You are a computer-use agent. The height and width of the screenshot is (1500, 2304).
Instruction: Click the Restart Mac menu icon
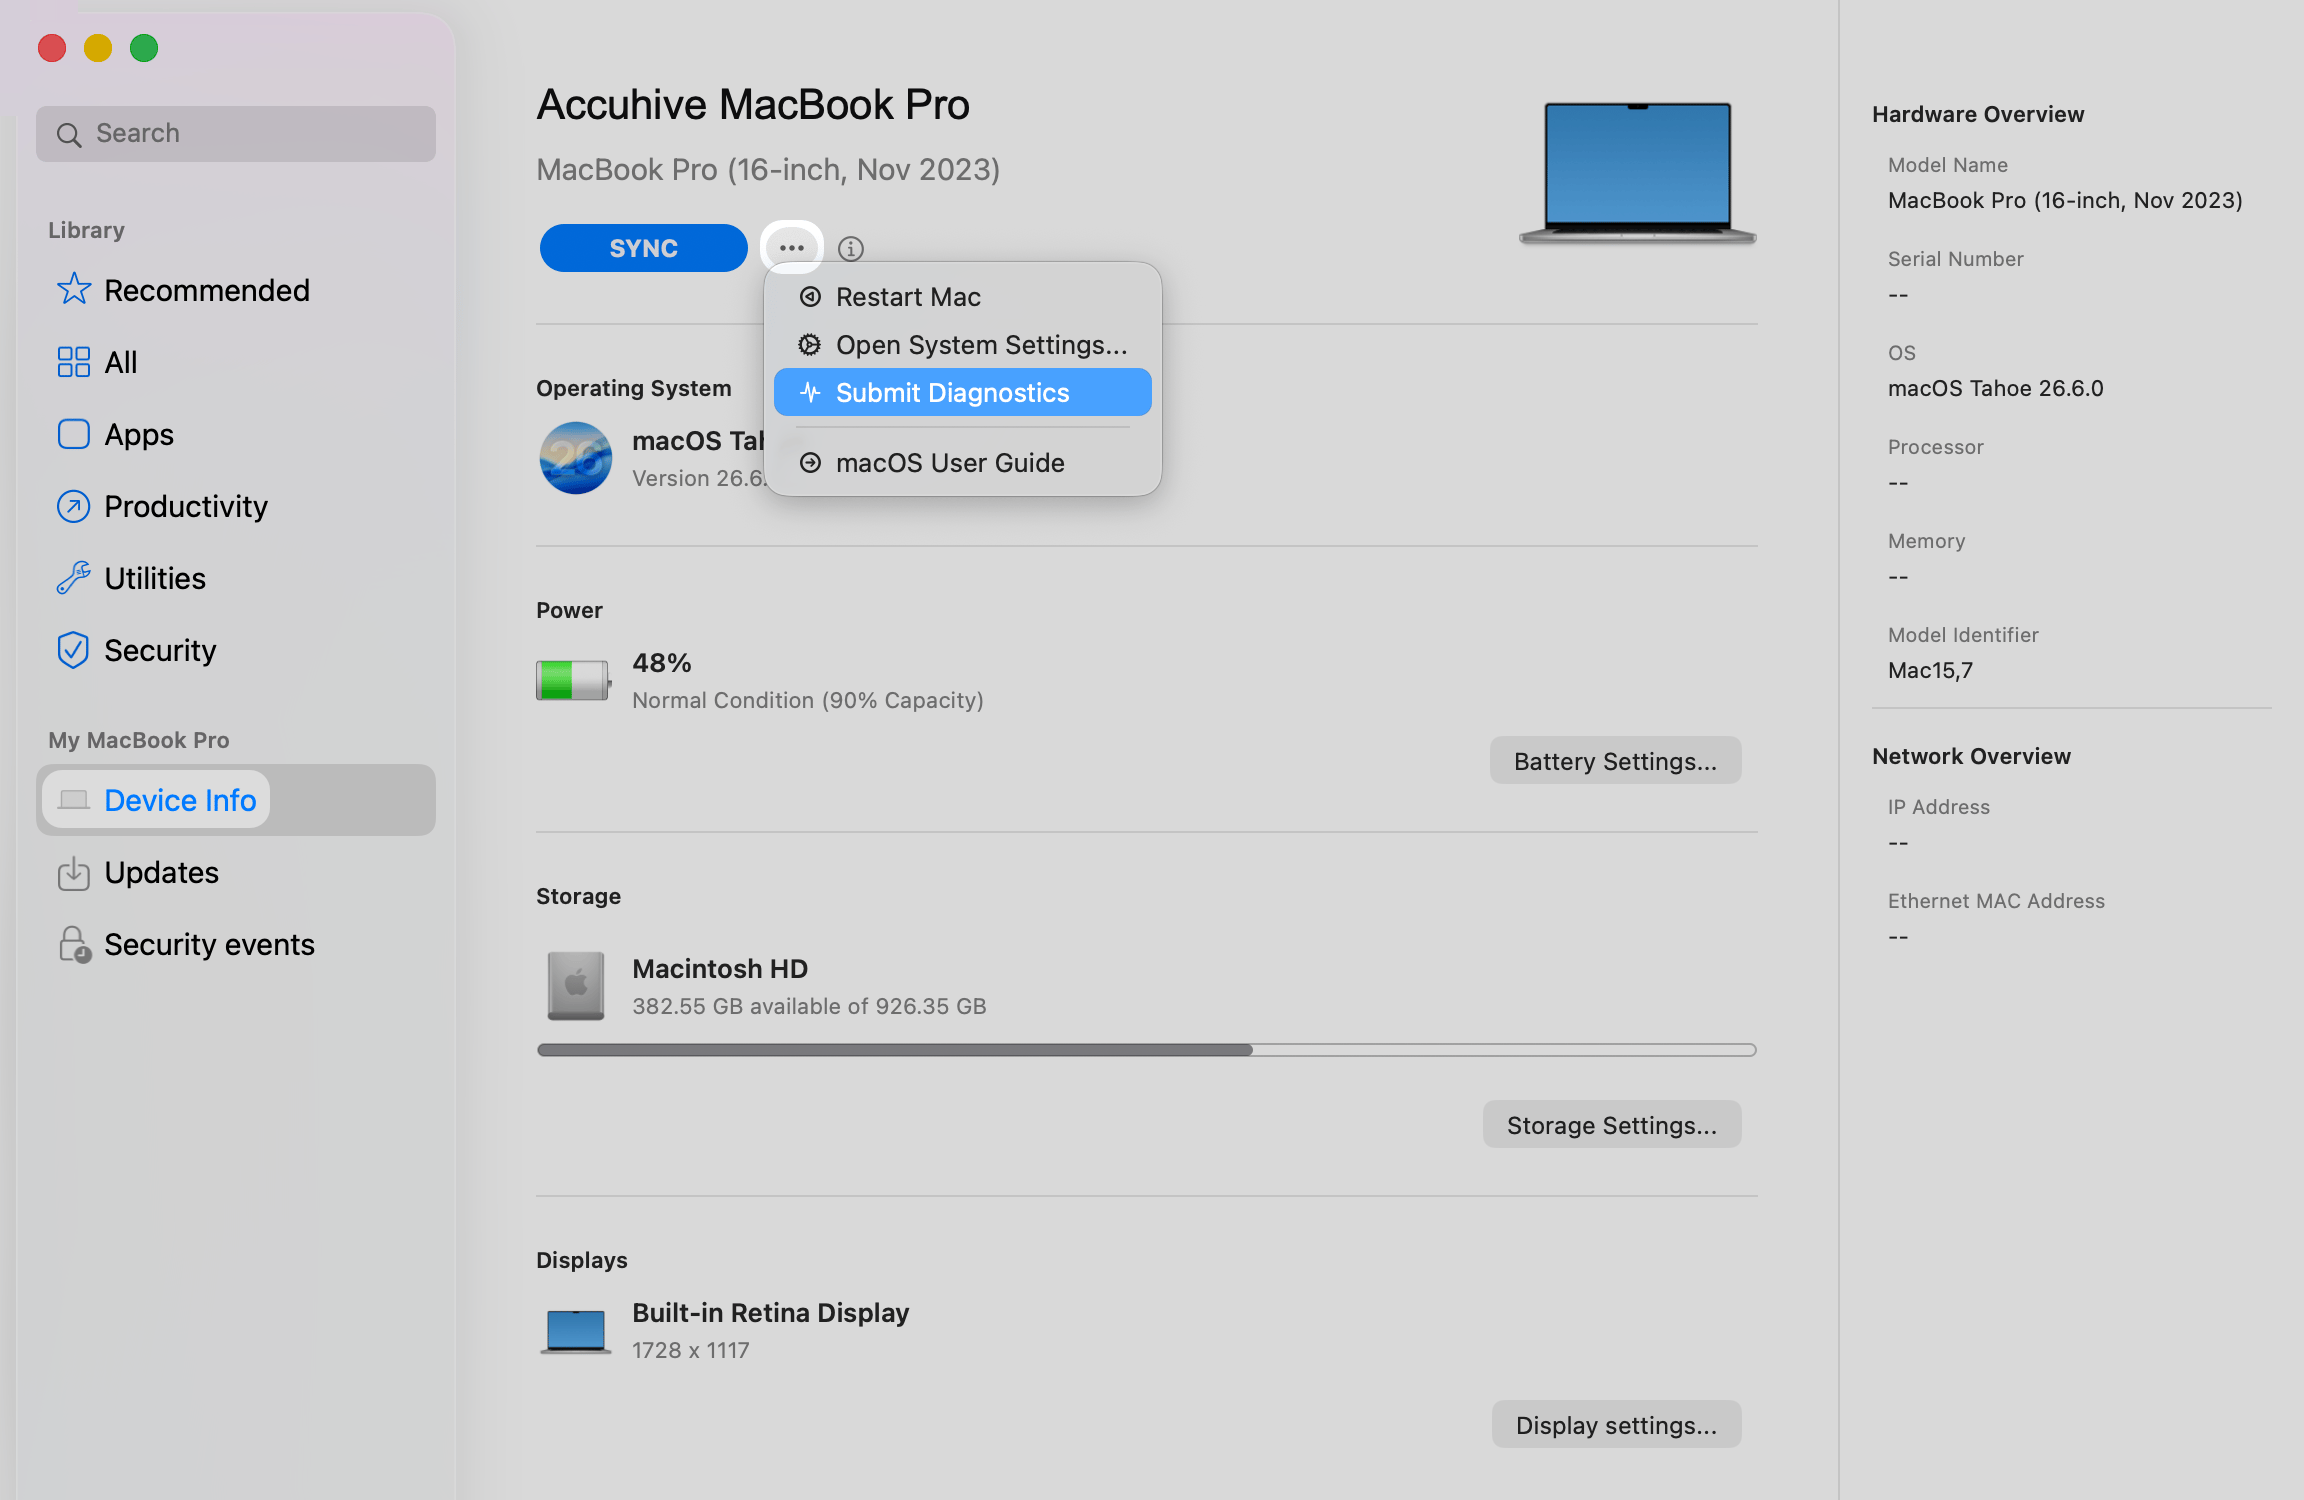coord(810,297)
